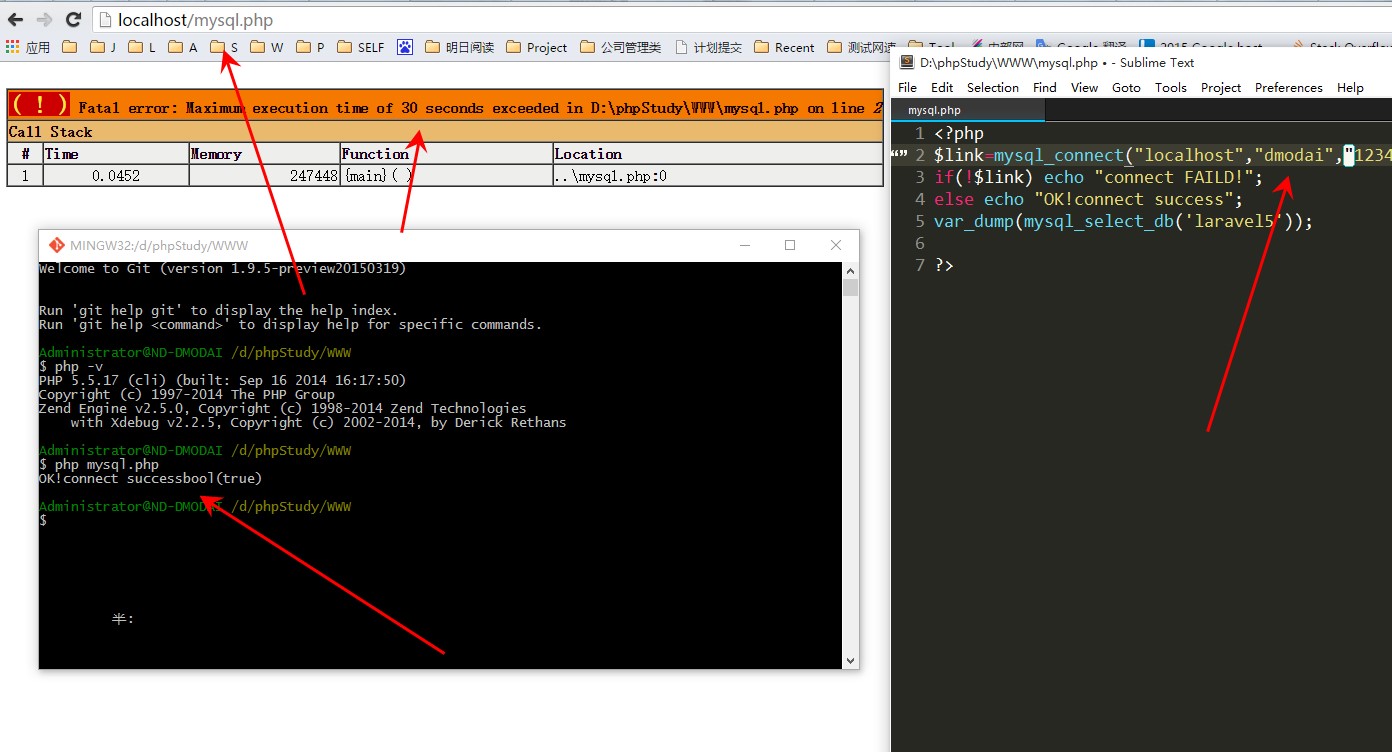
Task: Open the J bookmark folder
Action: (x=103, y=47)
